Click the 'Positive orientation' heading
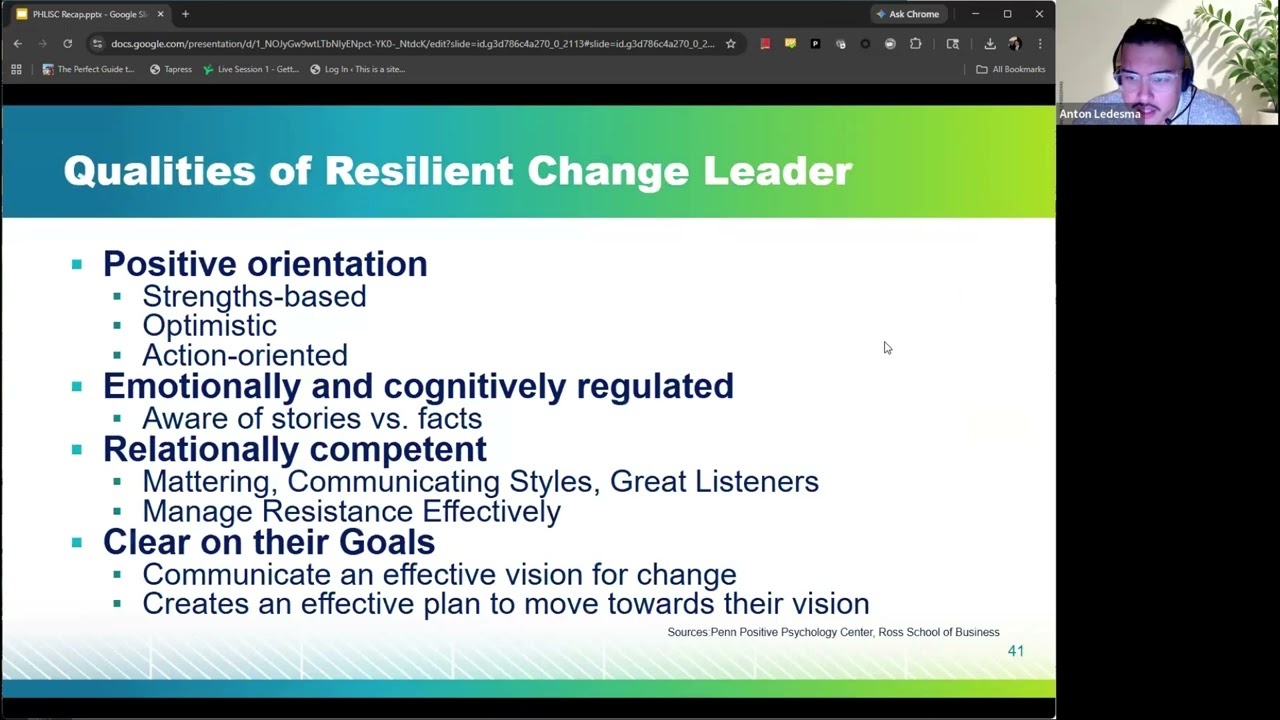The image size is (1280, 720). 265,264
